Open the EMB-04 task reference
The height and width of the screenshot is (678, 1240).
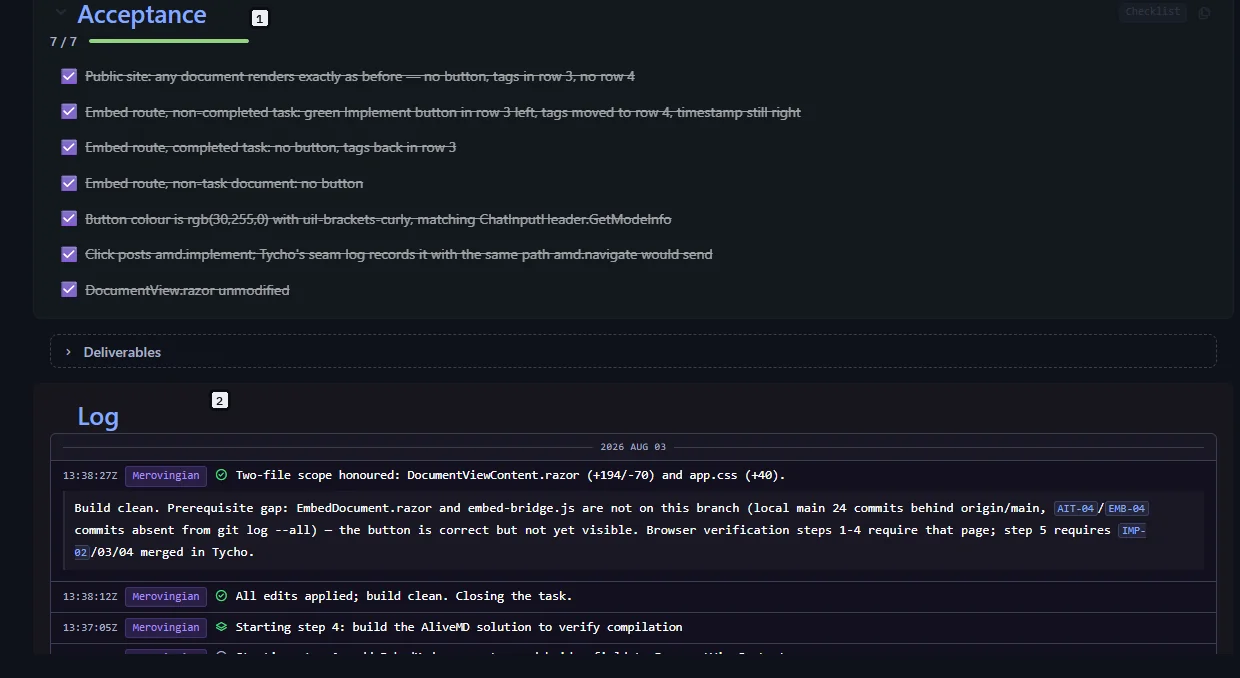tap(1126, 508)
